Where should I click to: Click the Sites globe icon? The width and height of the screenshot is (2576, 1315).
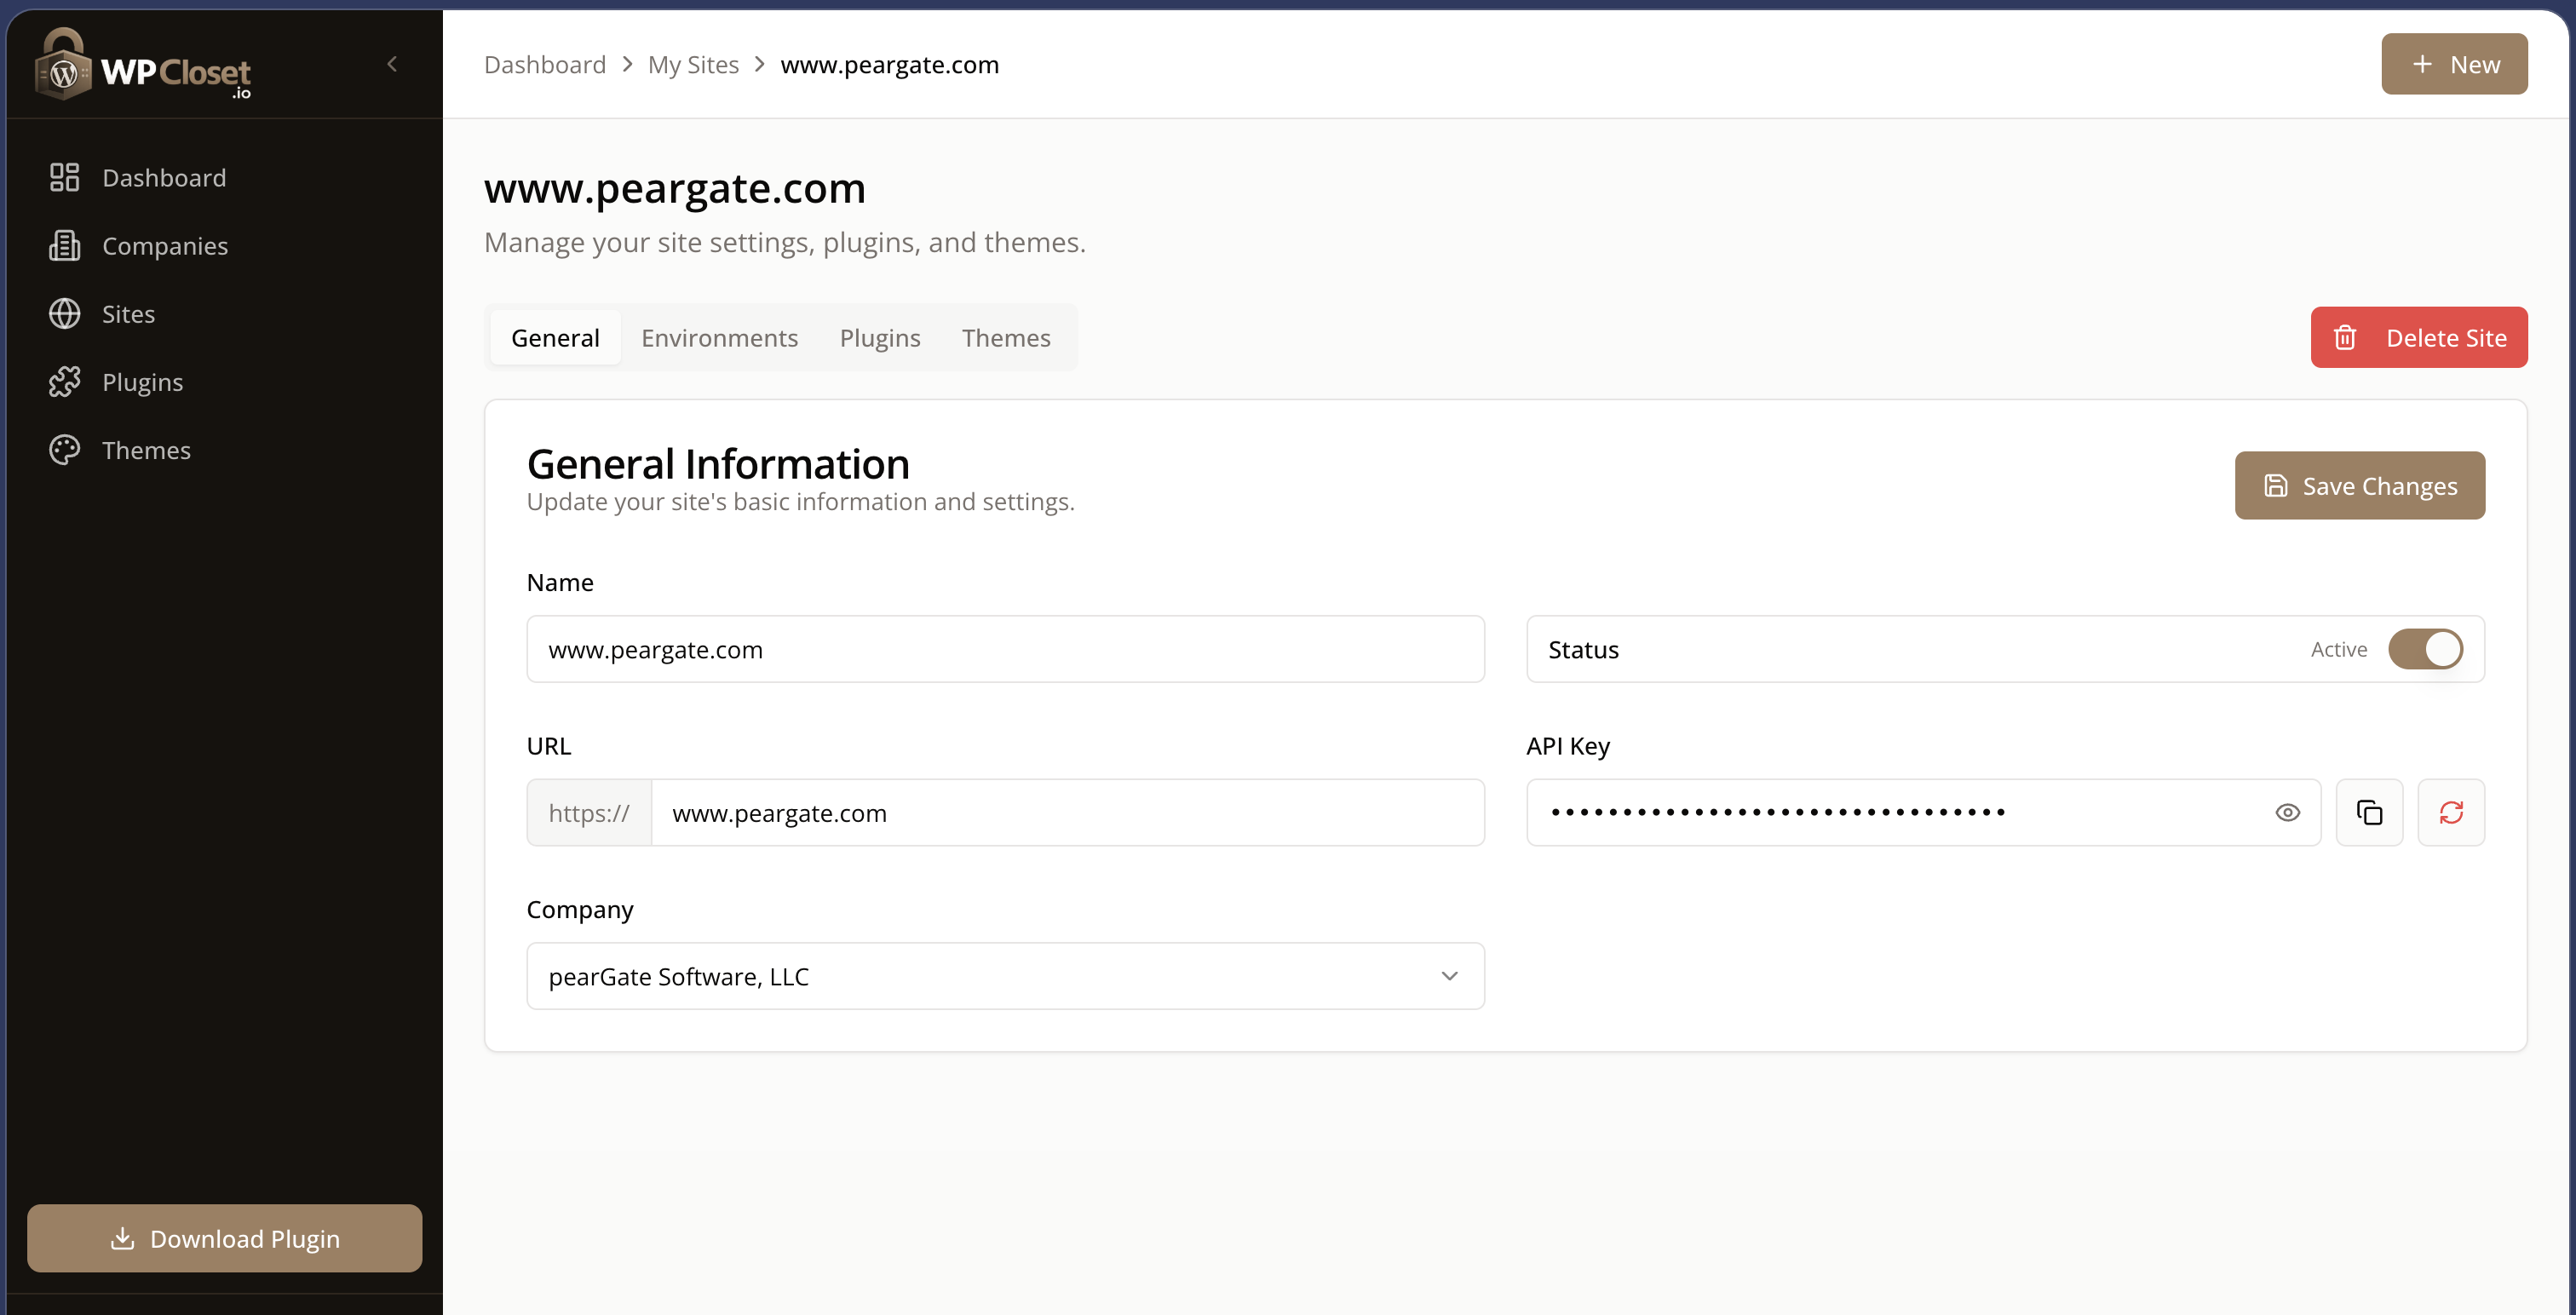click(64, 313)
